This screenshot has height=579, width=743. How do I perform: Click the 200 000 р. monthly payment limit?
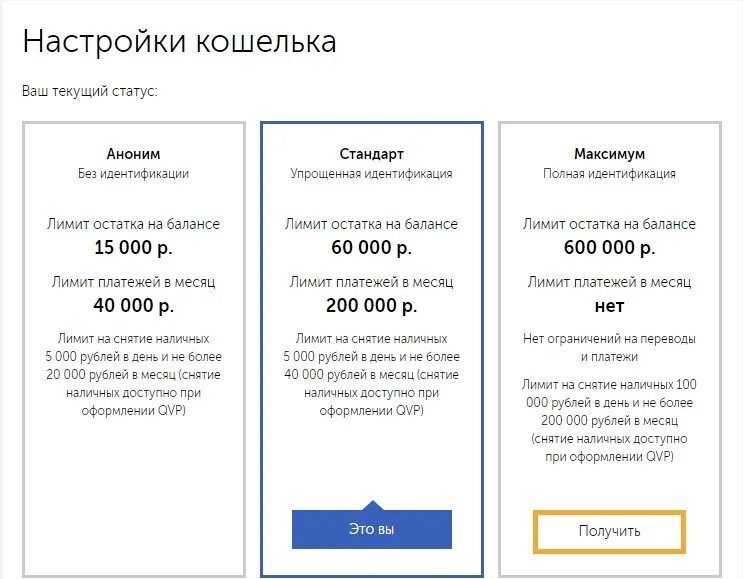(372, 306)
